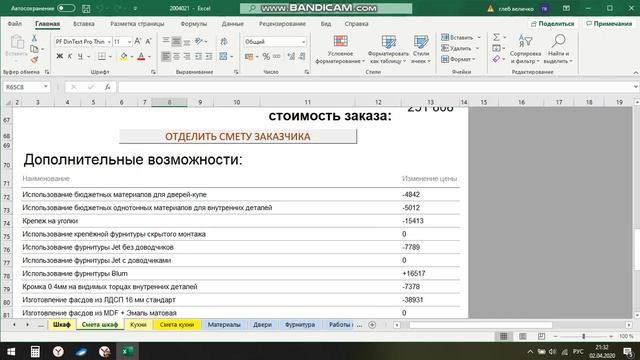640x360 pixels.
Task: Open Кухни sheet tab
Action: [138, 324]
